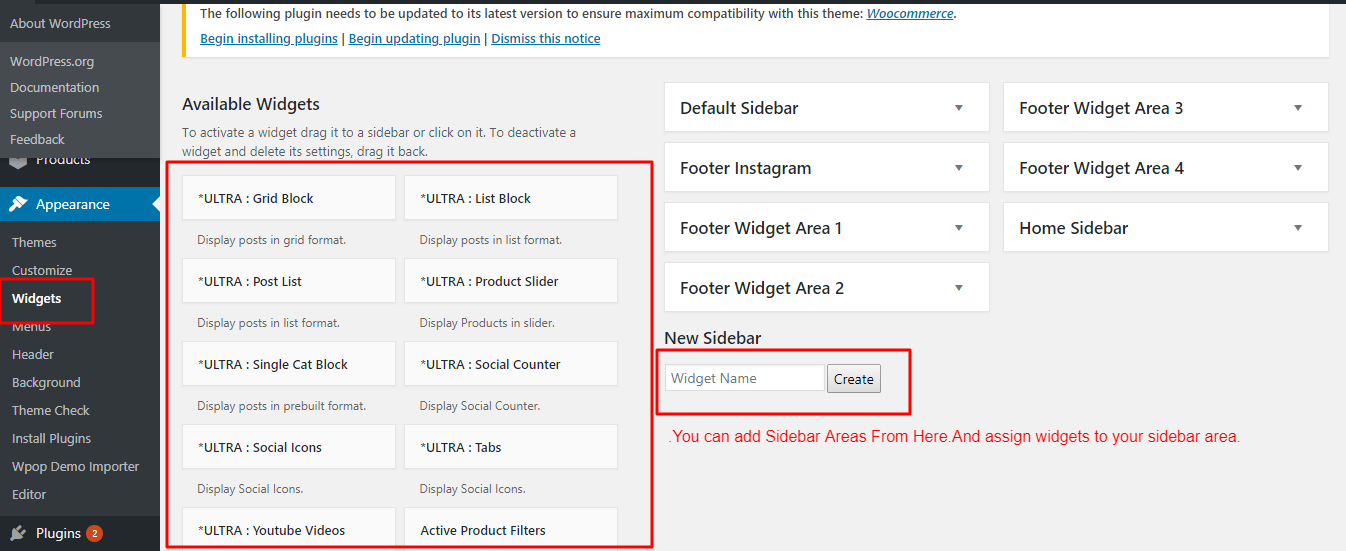Click the Widget Name input field

[745, 378]
